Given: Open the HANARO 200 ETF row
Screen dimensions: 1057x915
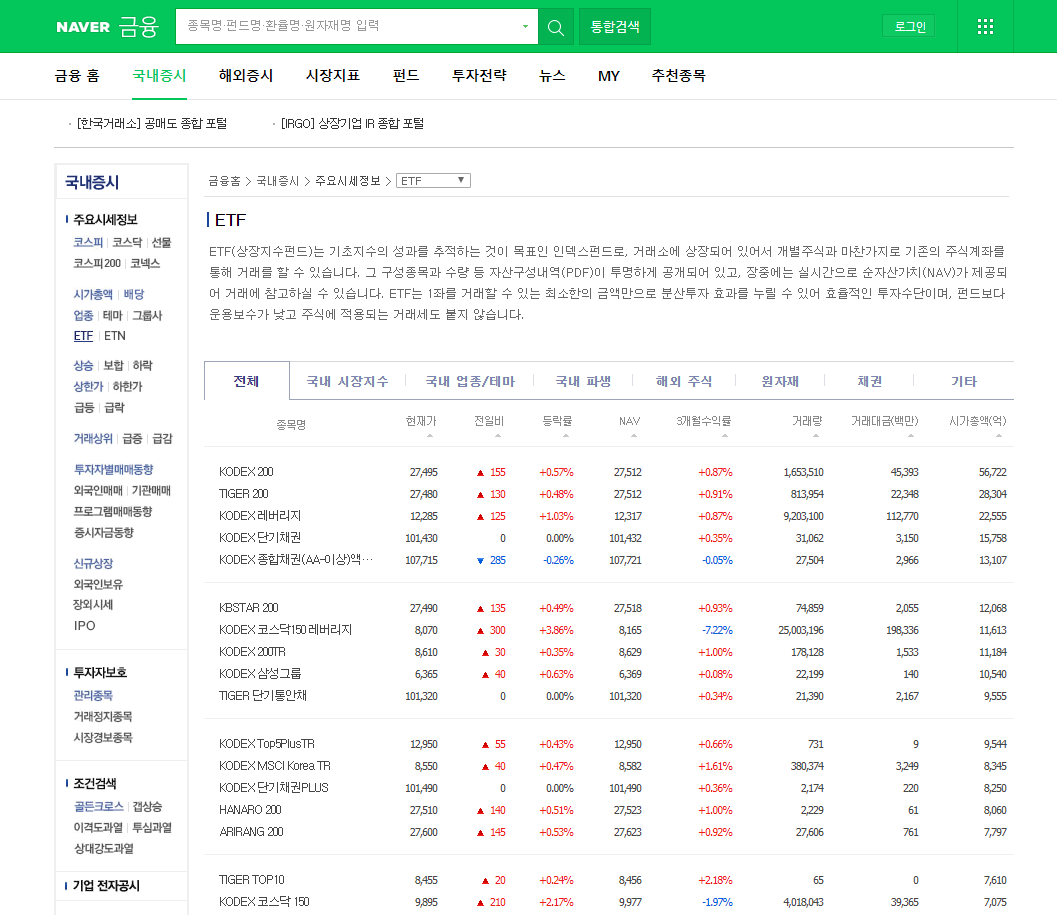Looking at the screenshot, I should [x=250, y=810].
